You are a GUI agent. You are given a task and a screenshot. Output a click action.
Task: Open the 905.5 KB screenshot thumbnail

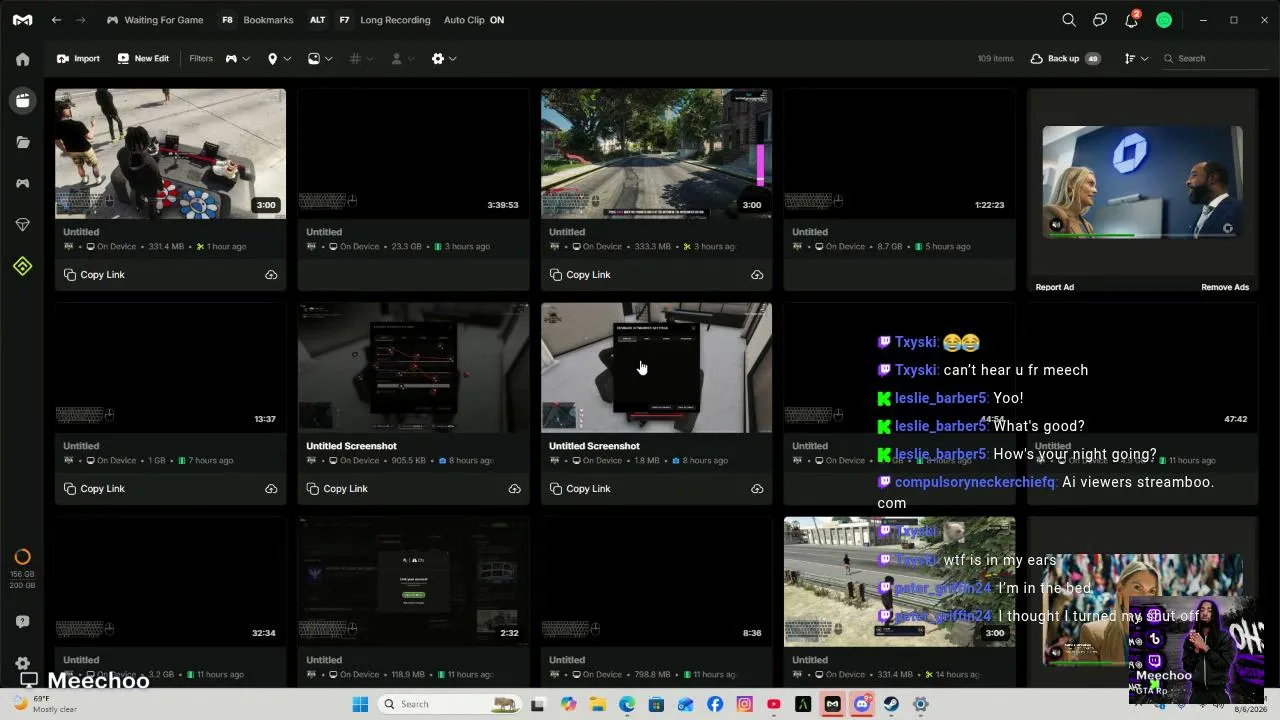click(413, 368)
